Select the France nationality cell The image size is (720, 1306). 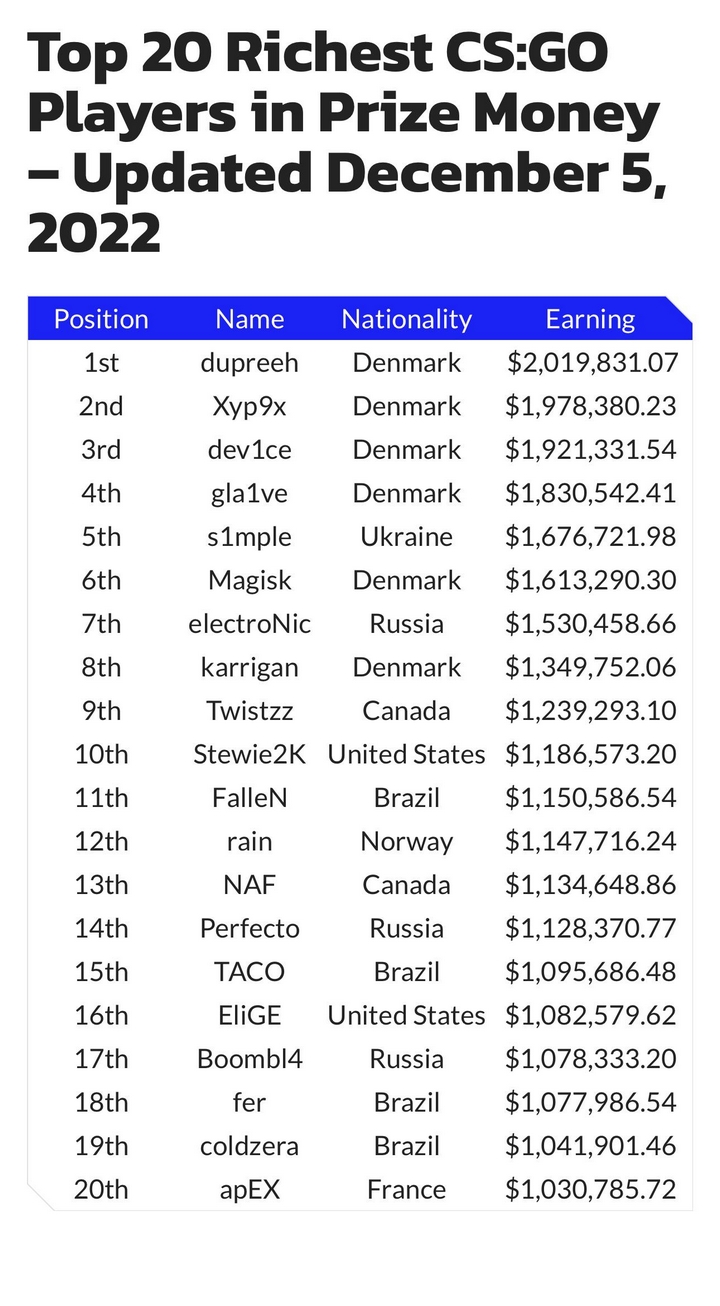tap(406, 1189)
